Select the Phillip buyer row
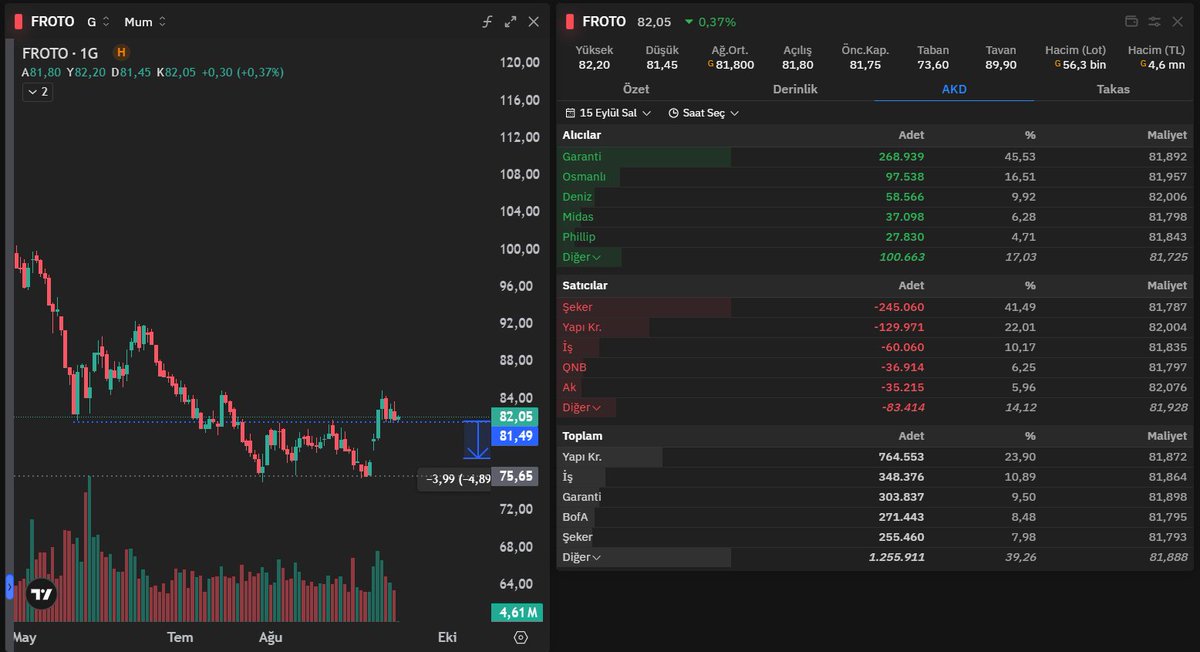This screenshot has width=1200, height=652. pyautogui.click(x=875, y=237)
